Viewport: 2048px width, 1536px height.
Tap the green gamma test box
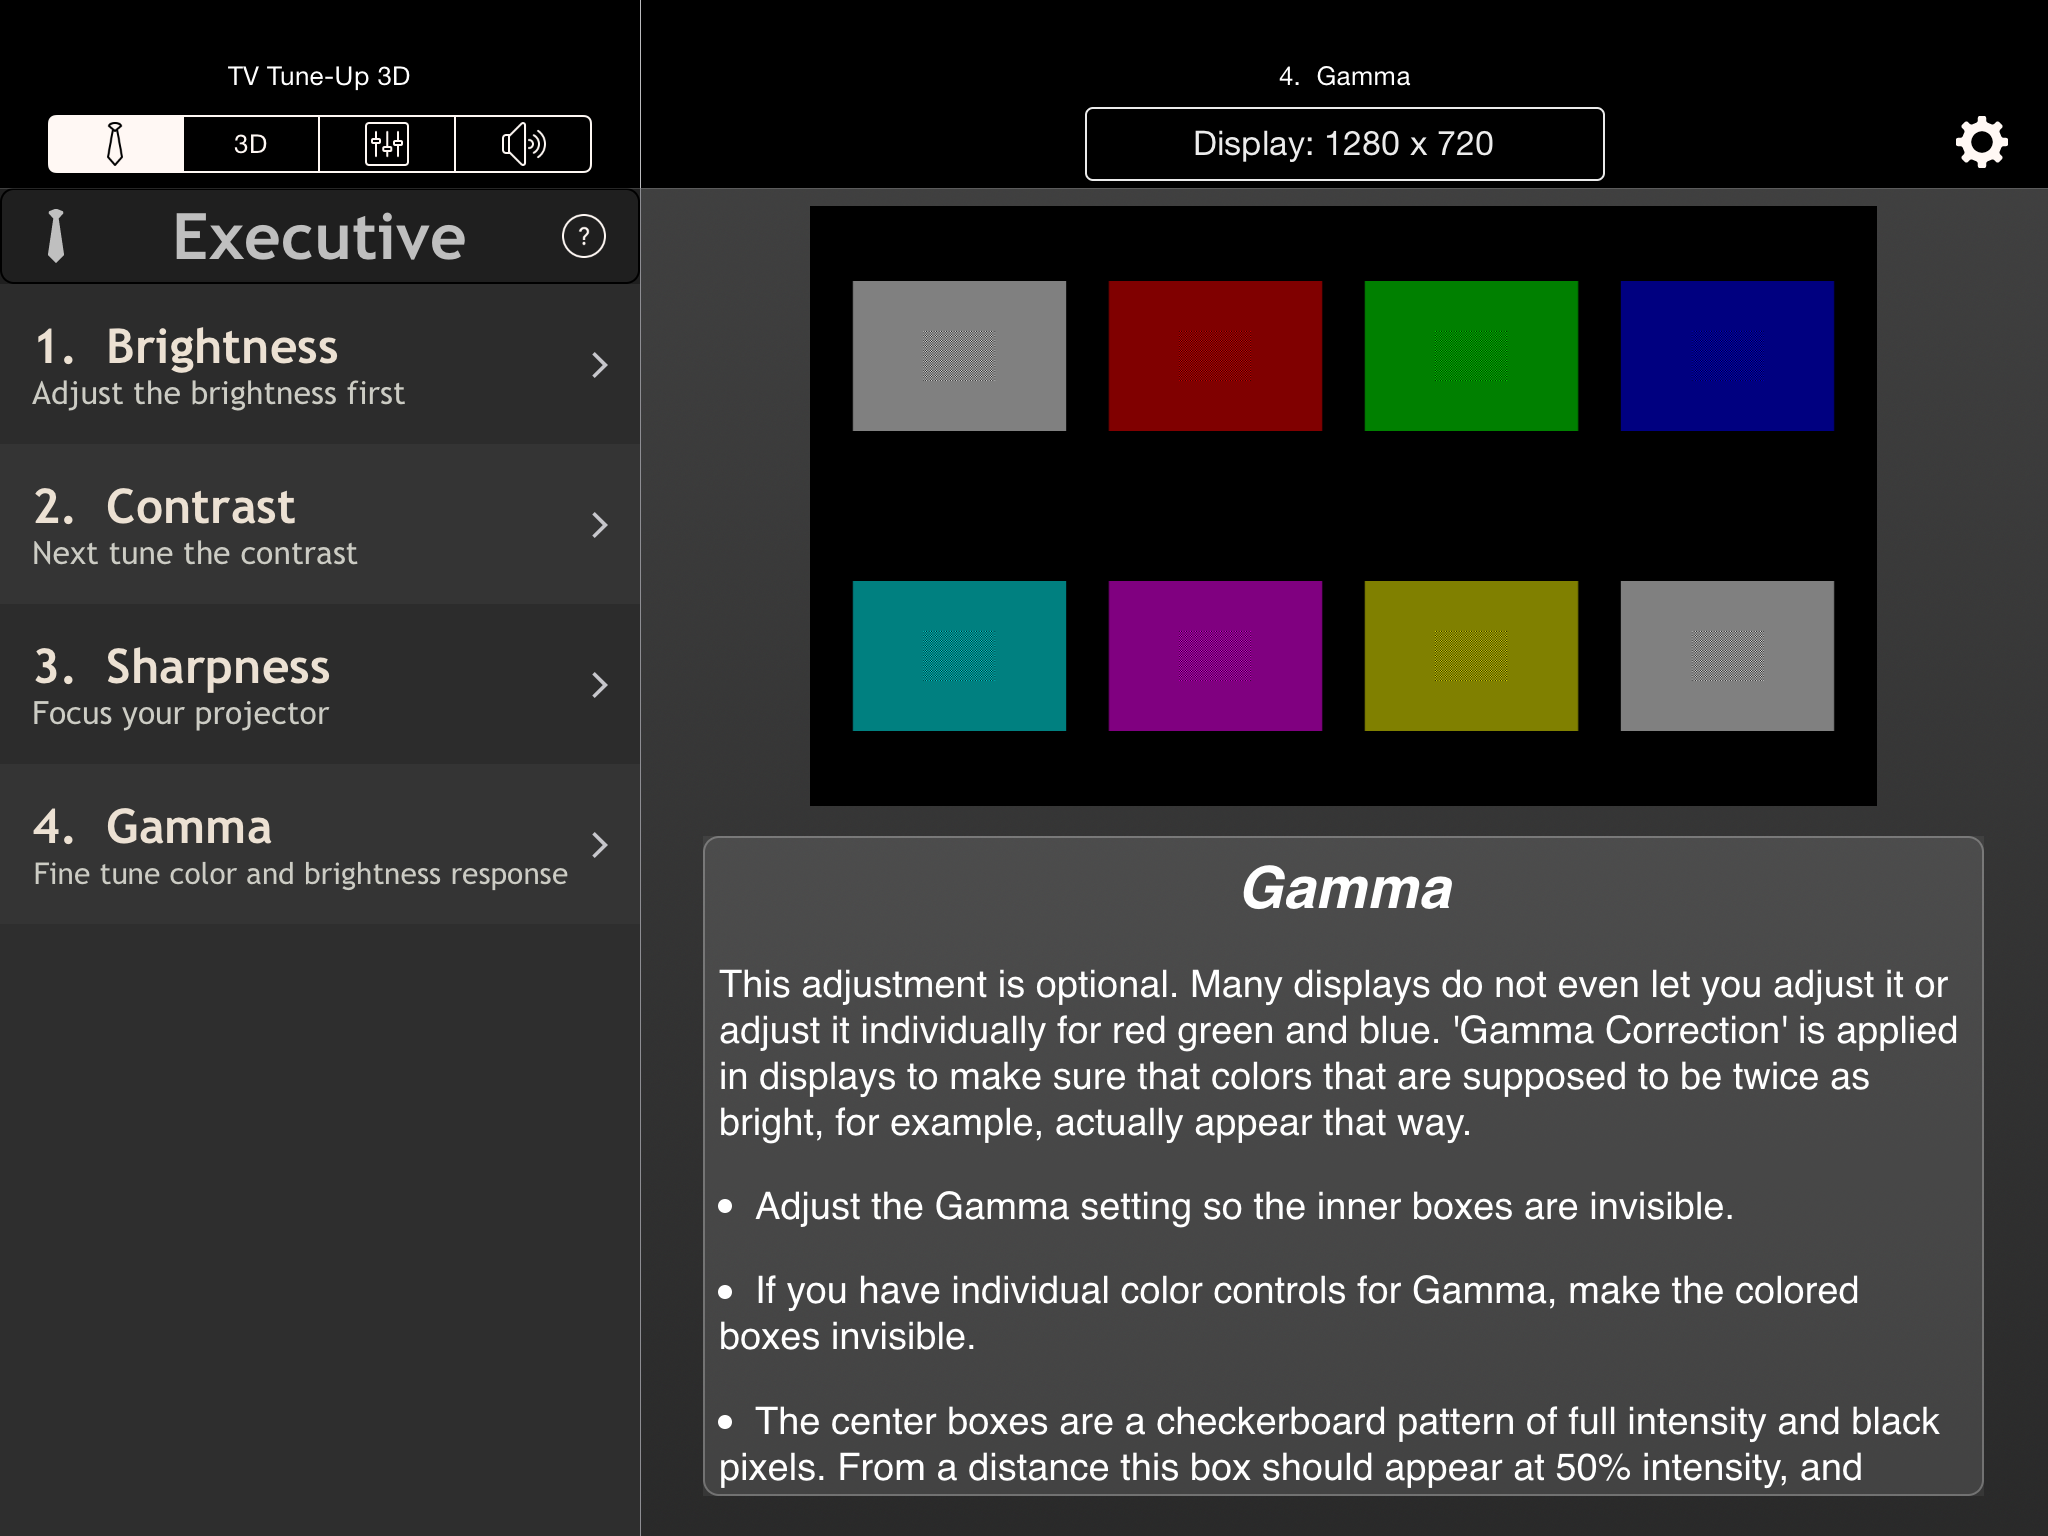pyautogui.click(x=1471, y=356)
